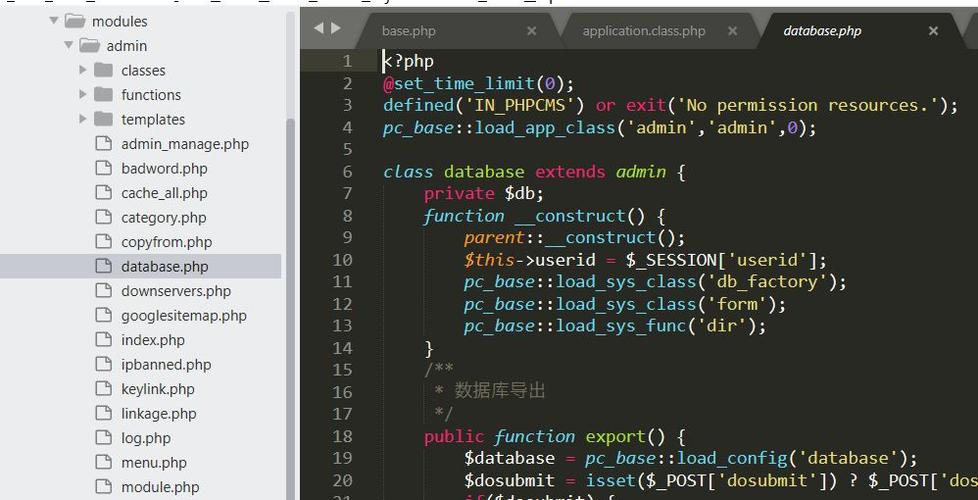Click file icon beside log.php
Viewport: 978px width, 500px height.
(103, 438)
